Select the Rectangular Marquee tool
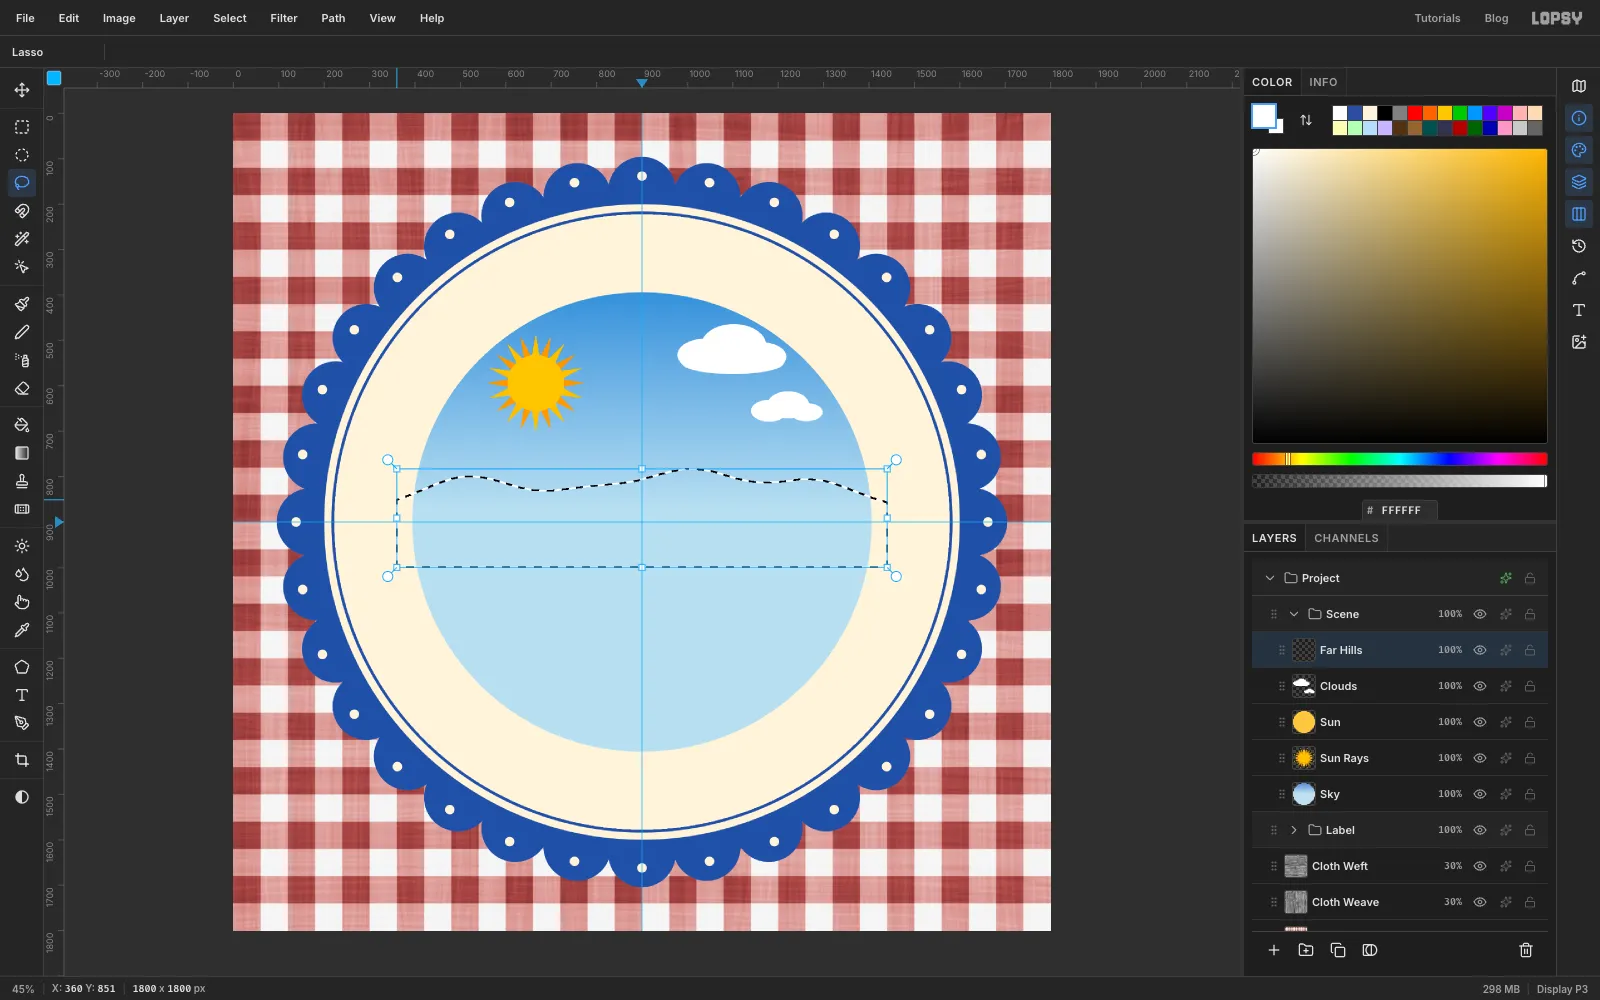This screenshot has height=1000, width=1600. coord(22,127)
